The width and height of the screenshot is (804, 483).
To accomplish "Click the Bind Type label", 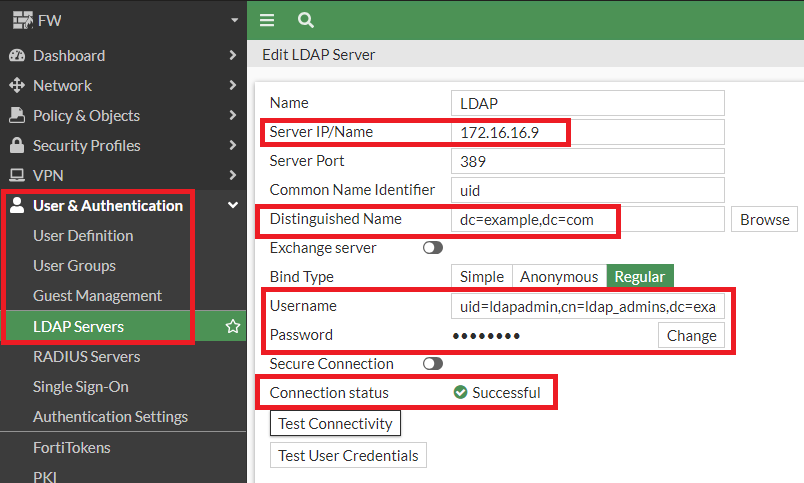I will coord(302,277).
